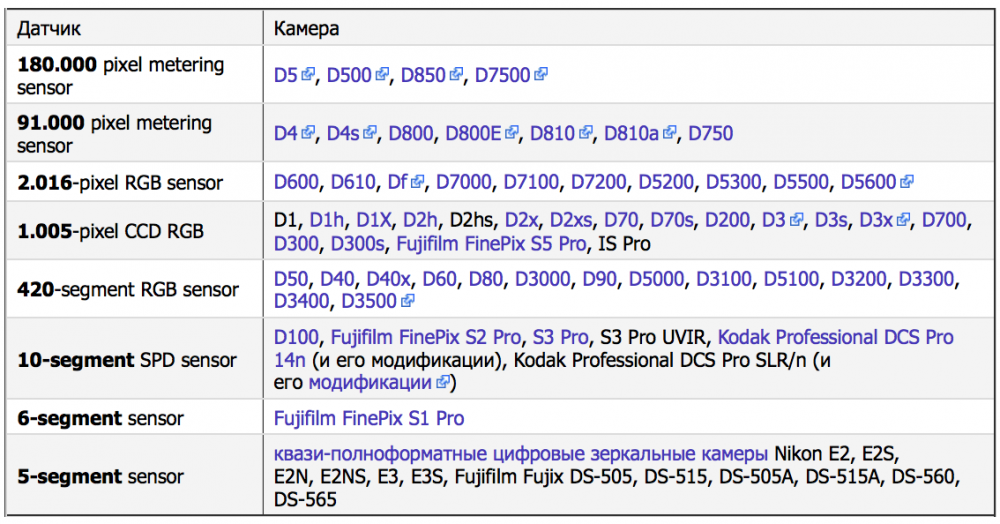Open the D5500 link

click(801, 182)
